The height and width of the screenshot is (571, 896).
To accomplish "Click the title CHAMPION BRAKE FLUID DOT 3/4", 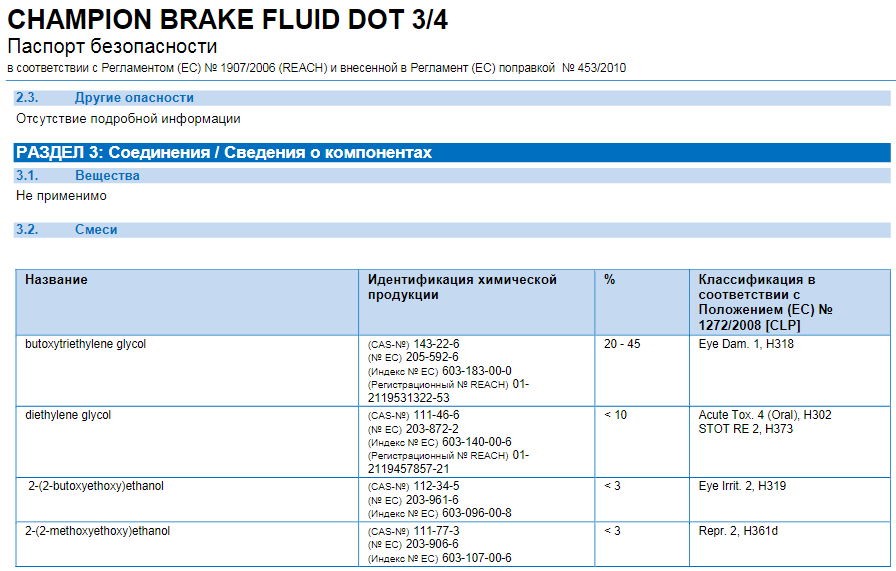I will [x=227, y=19].
